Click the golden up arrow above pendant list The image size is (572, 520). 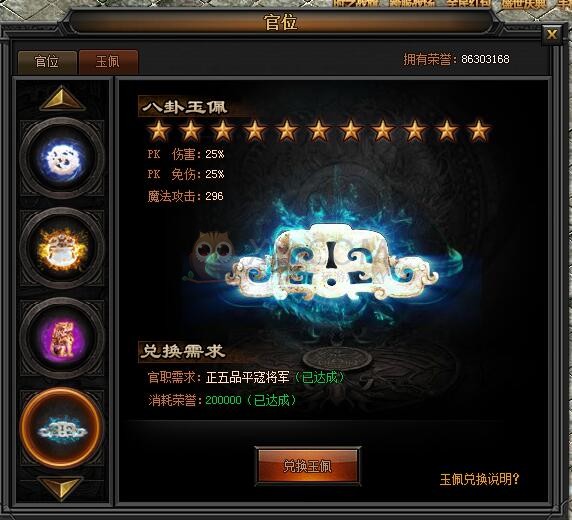coord(62,98)
